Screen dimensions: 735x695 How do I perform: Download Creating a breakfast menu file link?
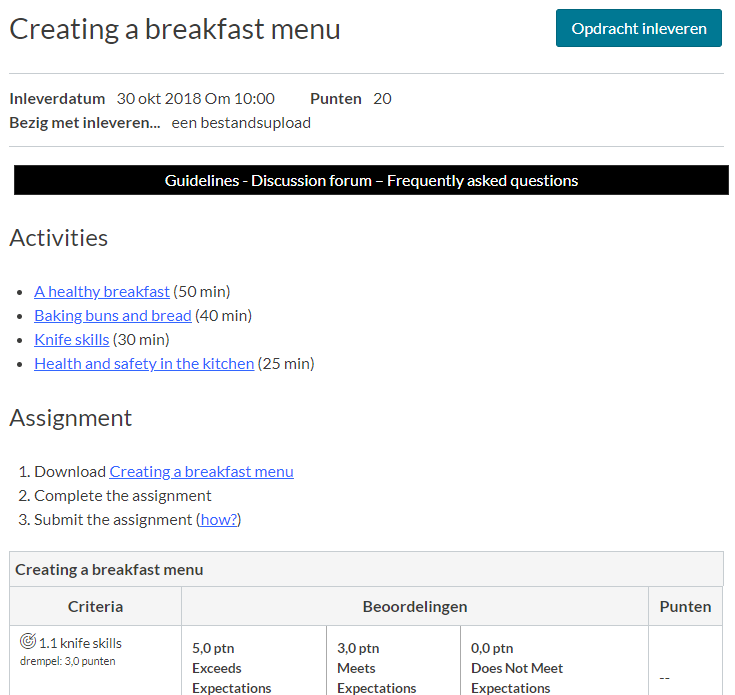[202, 471]
